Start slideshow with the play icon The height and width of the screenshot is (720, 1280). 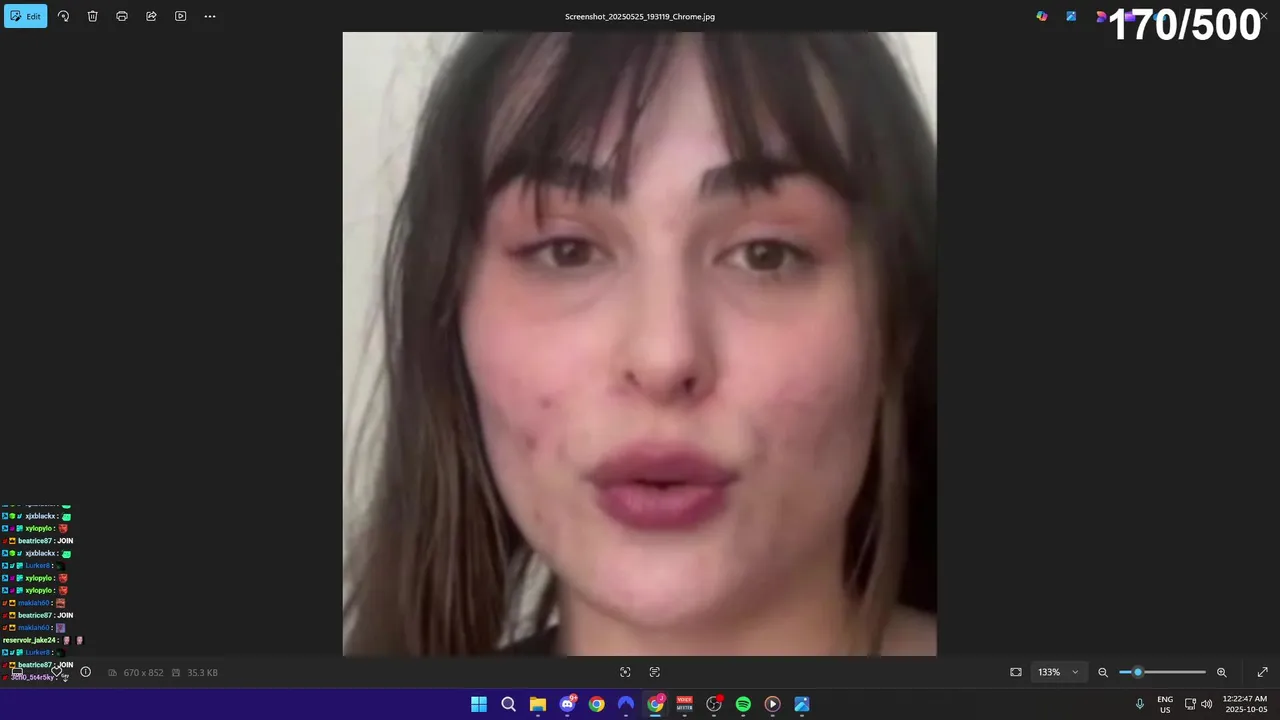180,16
